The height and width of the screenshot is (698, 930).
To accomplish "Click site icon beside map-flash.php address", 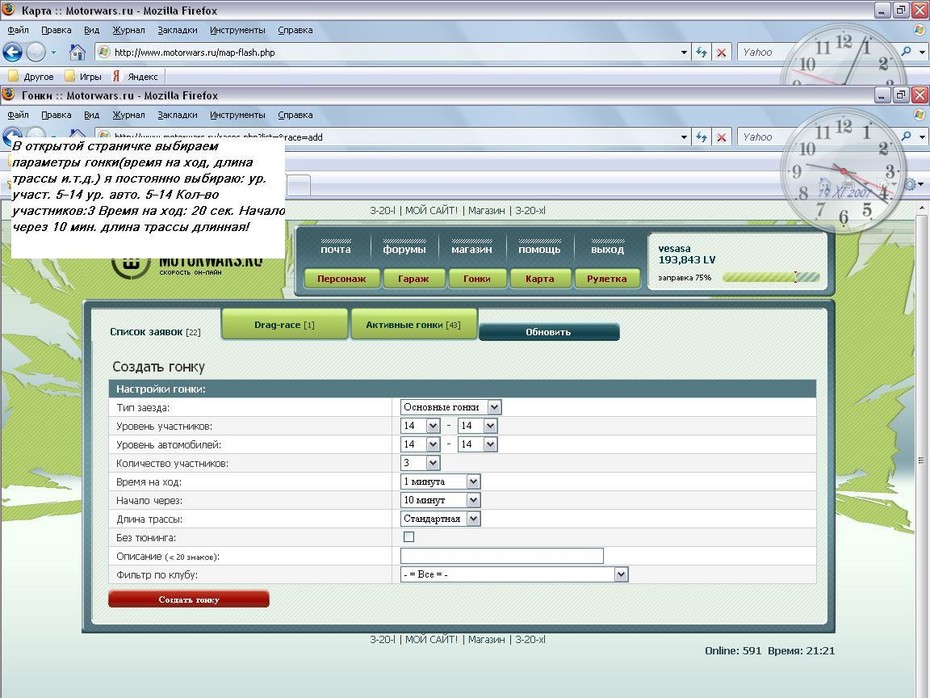I will tap(104, 52).
